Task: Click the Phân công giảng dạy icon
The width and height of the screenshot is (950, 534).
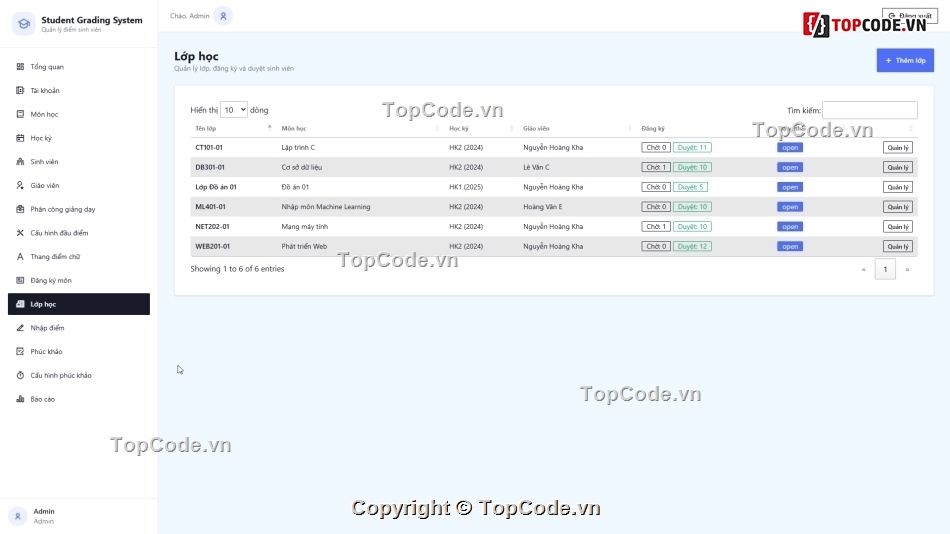Action: (x=20, y=209)
